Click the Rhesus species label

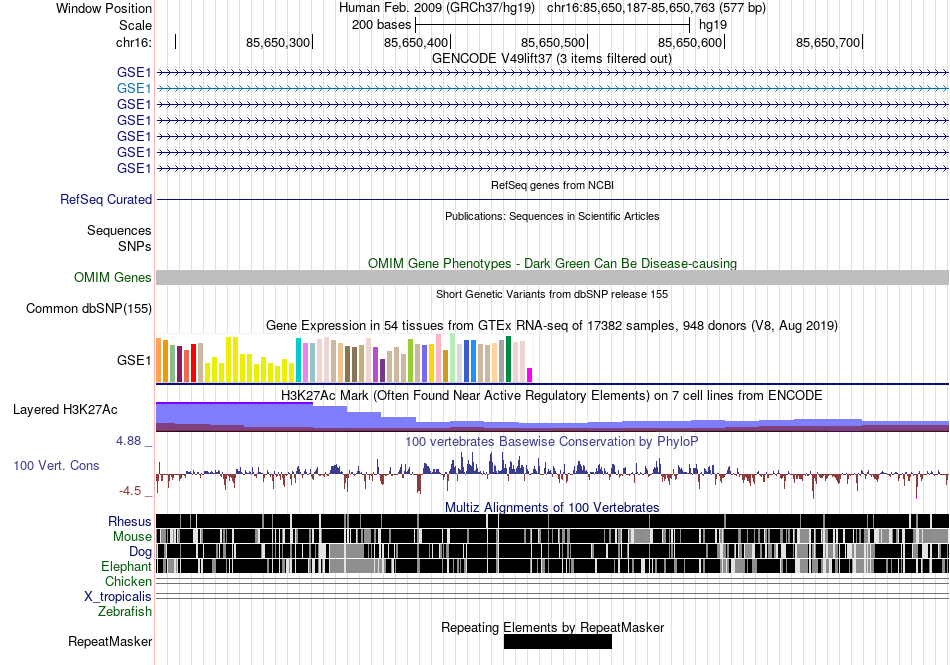[x=130, y=521]
